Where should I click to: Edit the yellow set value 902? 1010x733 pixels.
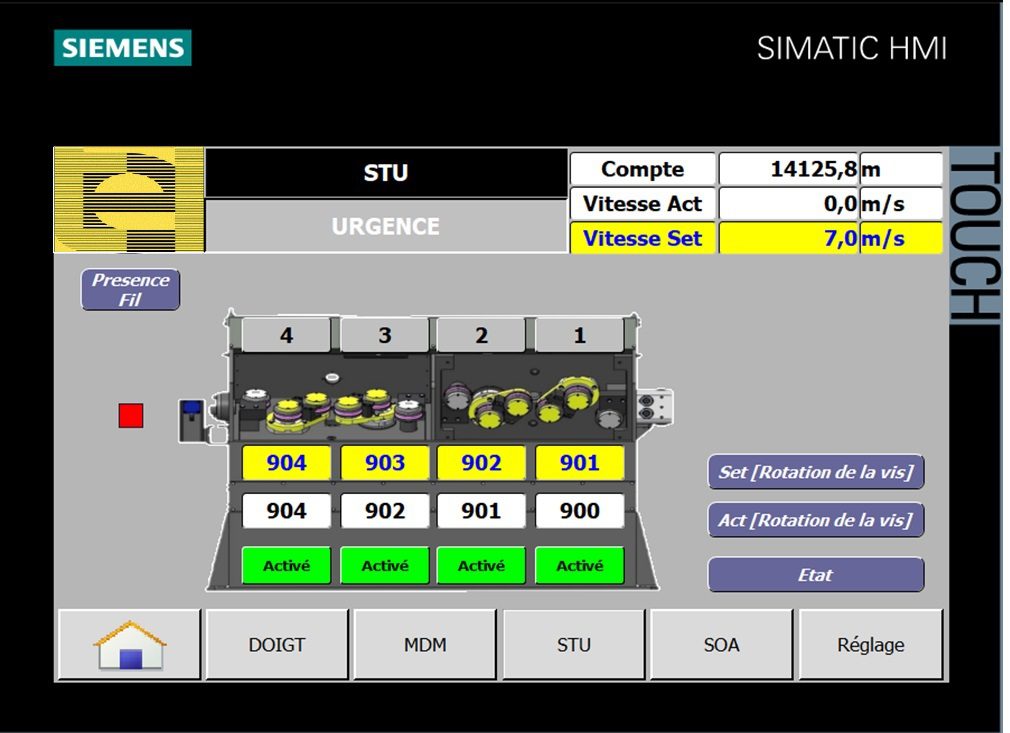click(x=481, y=462)
